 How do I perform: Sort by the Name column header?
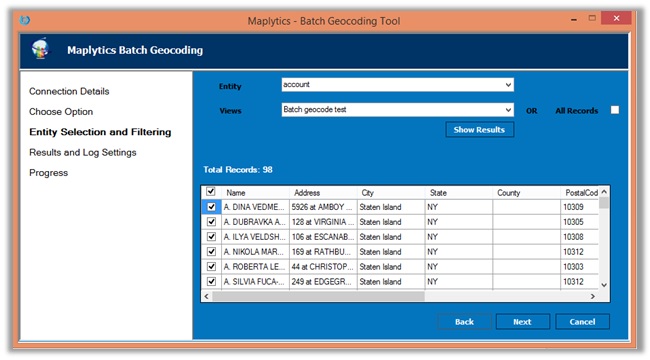coord(255,192)
